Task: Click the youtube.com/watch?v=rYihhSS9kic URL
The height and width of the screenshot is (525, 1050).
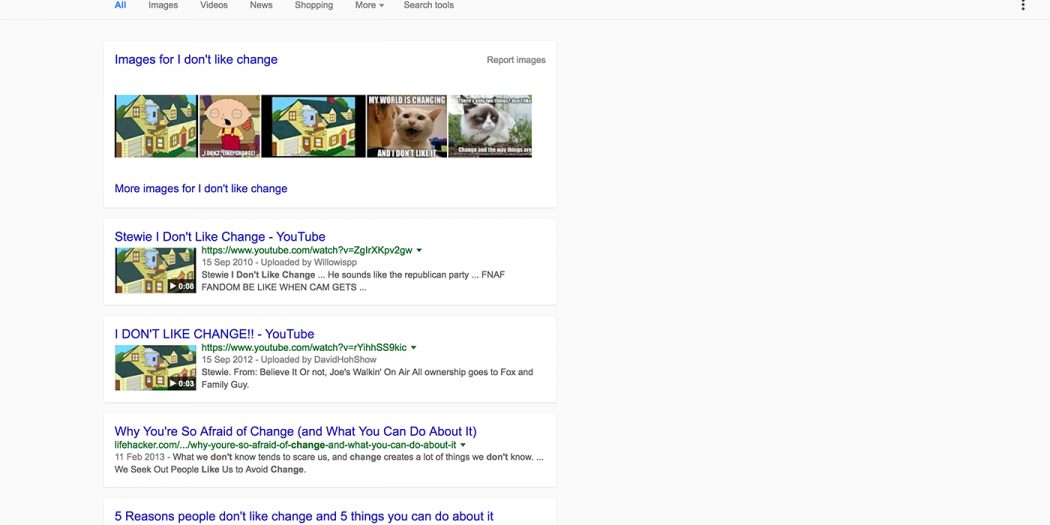Action: pyautogui.click(x=304, y=348)
